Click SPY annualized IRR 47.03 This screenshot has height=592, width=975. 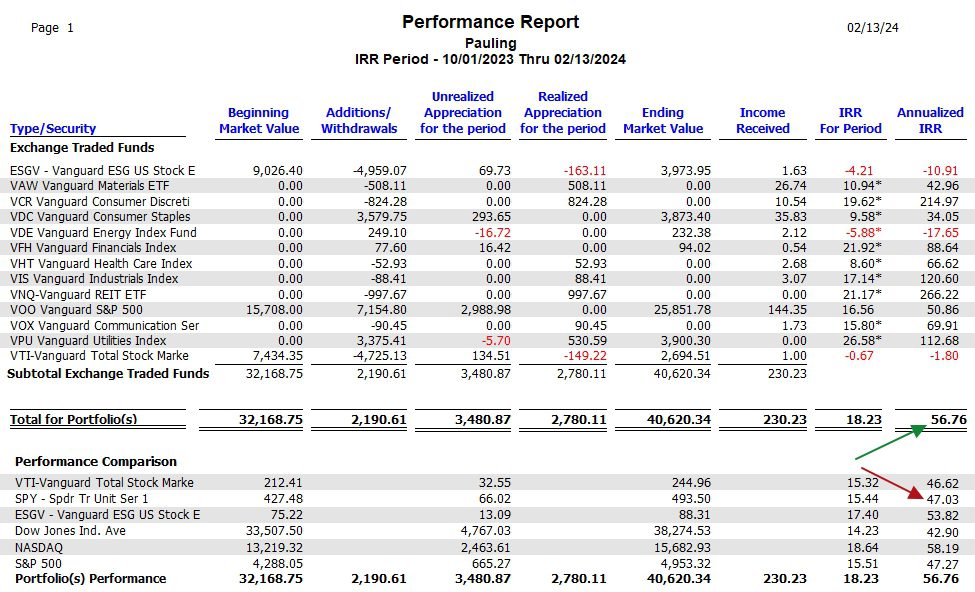[x=943, y=499]
